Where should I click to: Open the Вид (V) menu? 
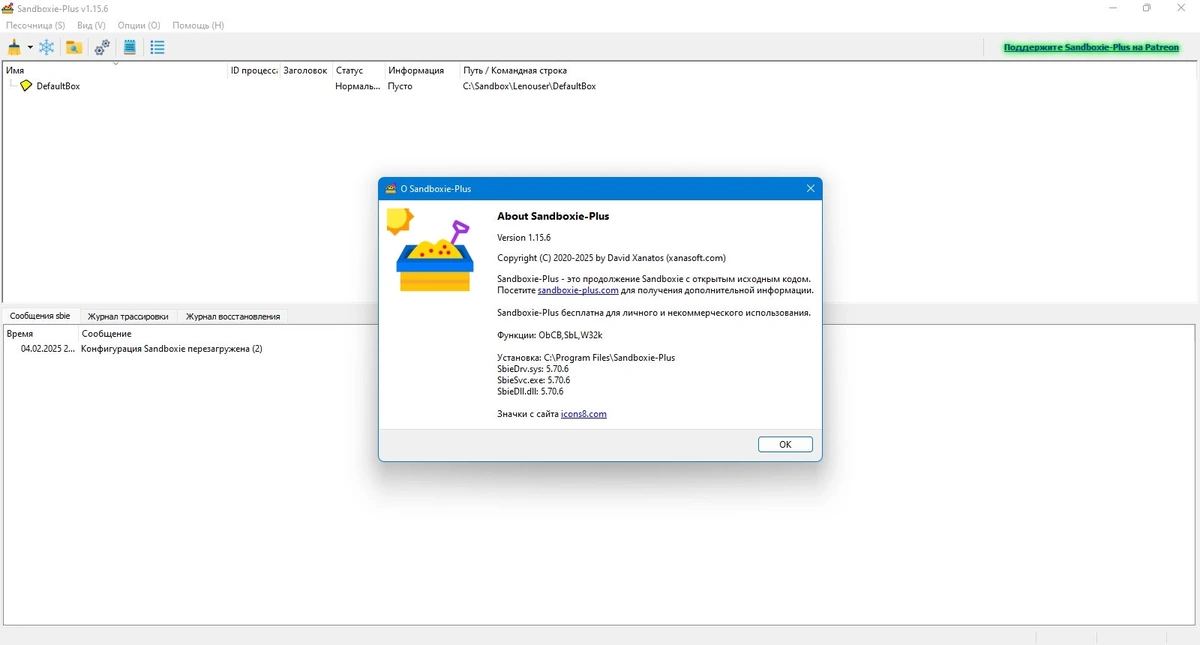[91, 25]
